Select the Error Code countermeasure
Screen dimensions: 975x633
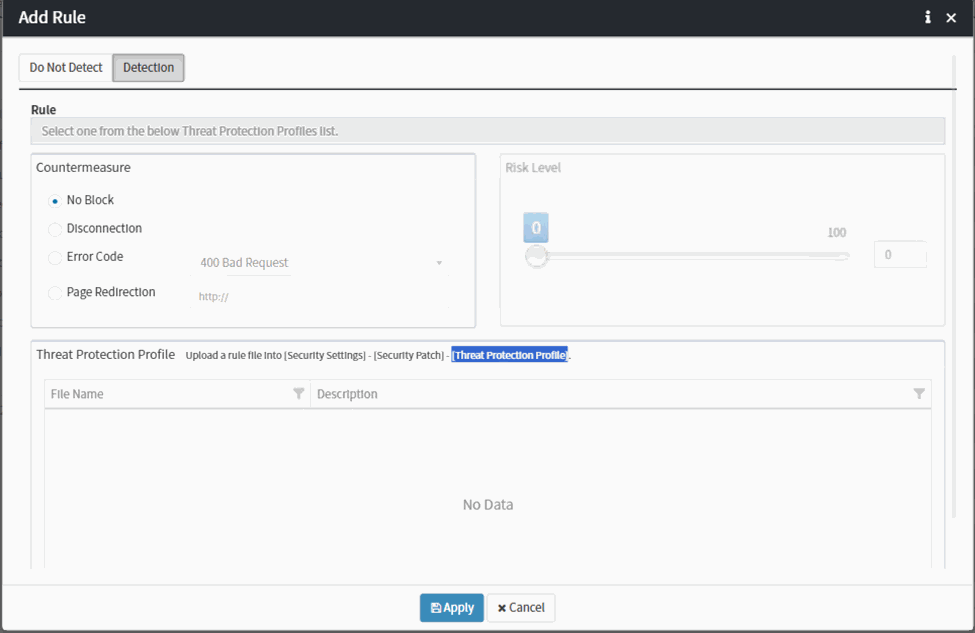[55, 257]
